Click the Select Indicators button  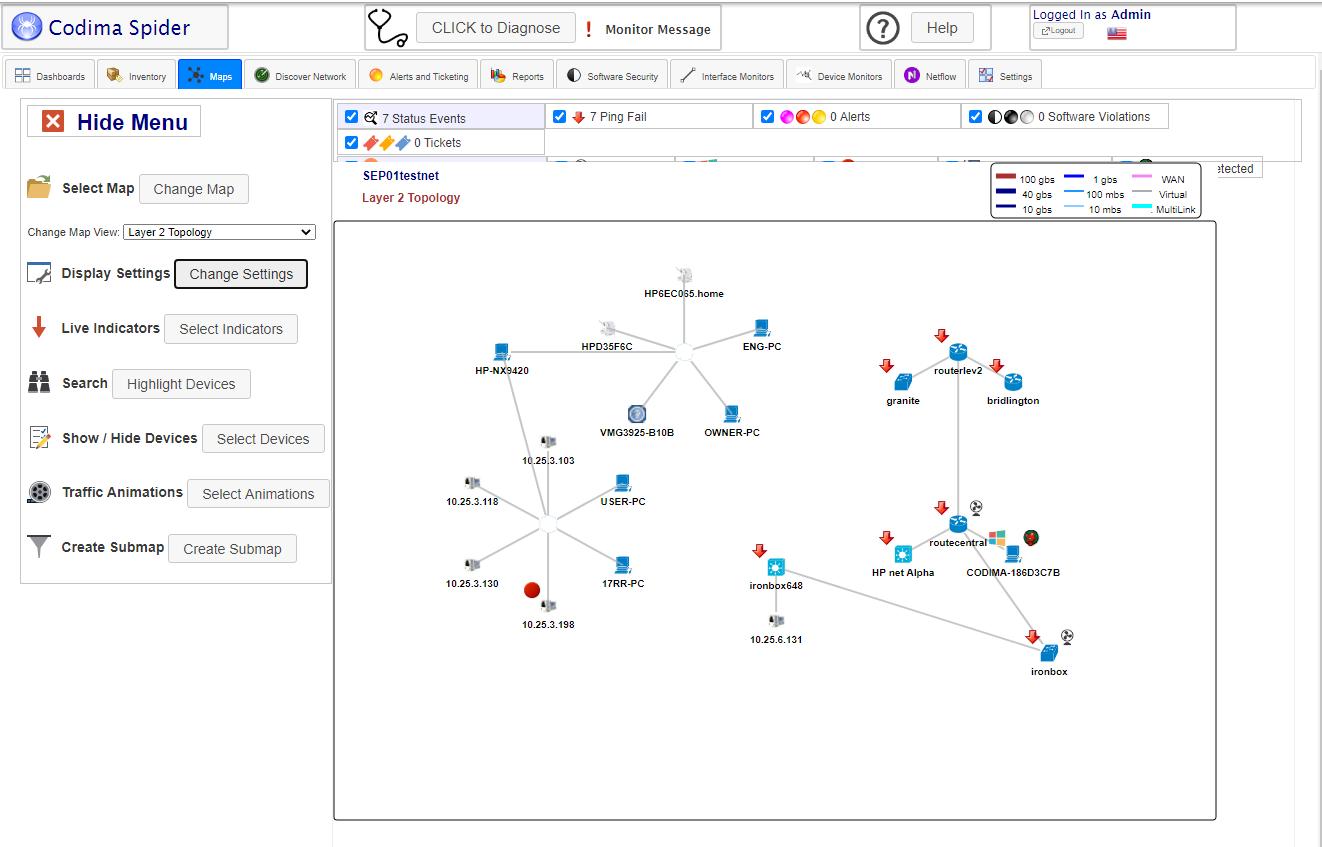click(231, 329)
